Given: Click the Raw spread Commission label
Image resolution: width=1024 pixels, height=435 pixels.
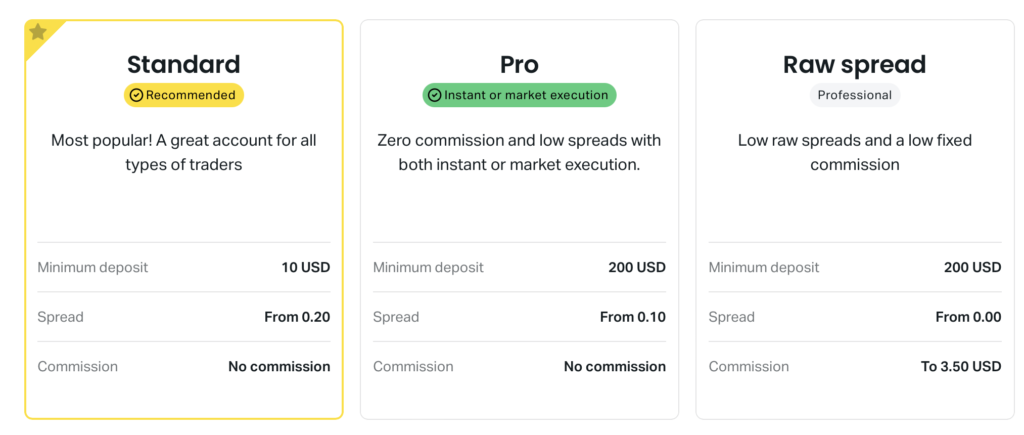Looking at the screenshot, I should (748, 366).
